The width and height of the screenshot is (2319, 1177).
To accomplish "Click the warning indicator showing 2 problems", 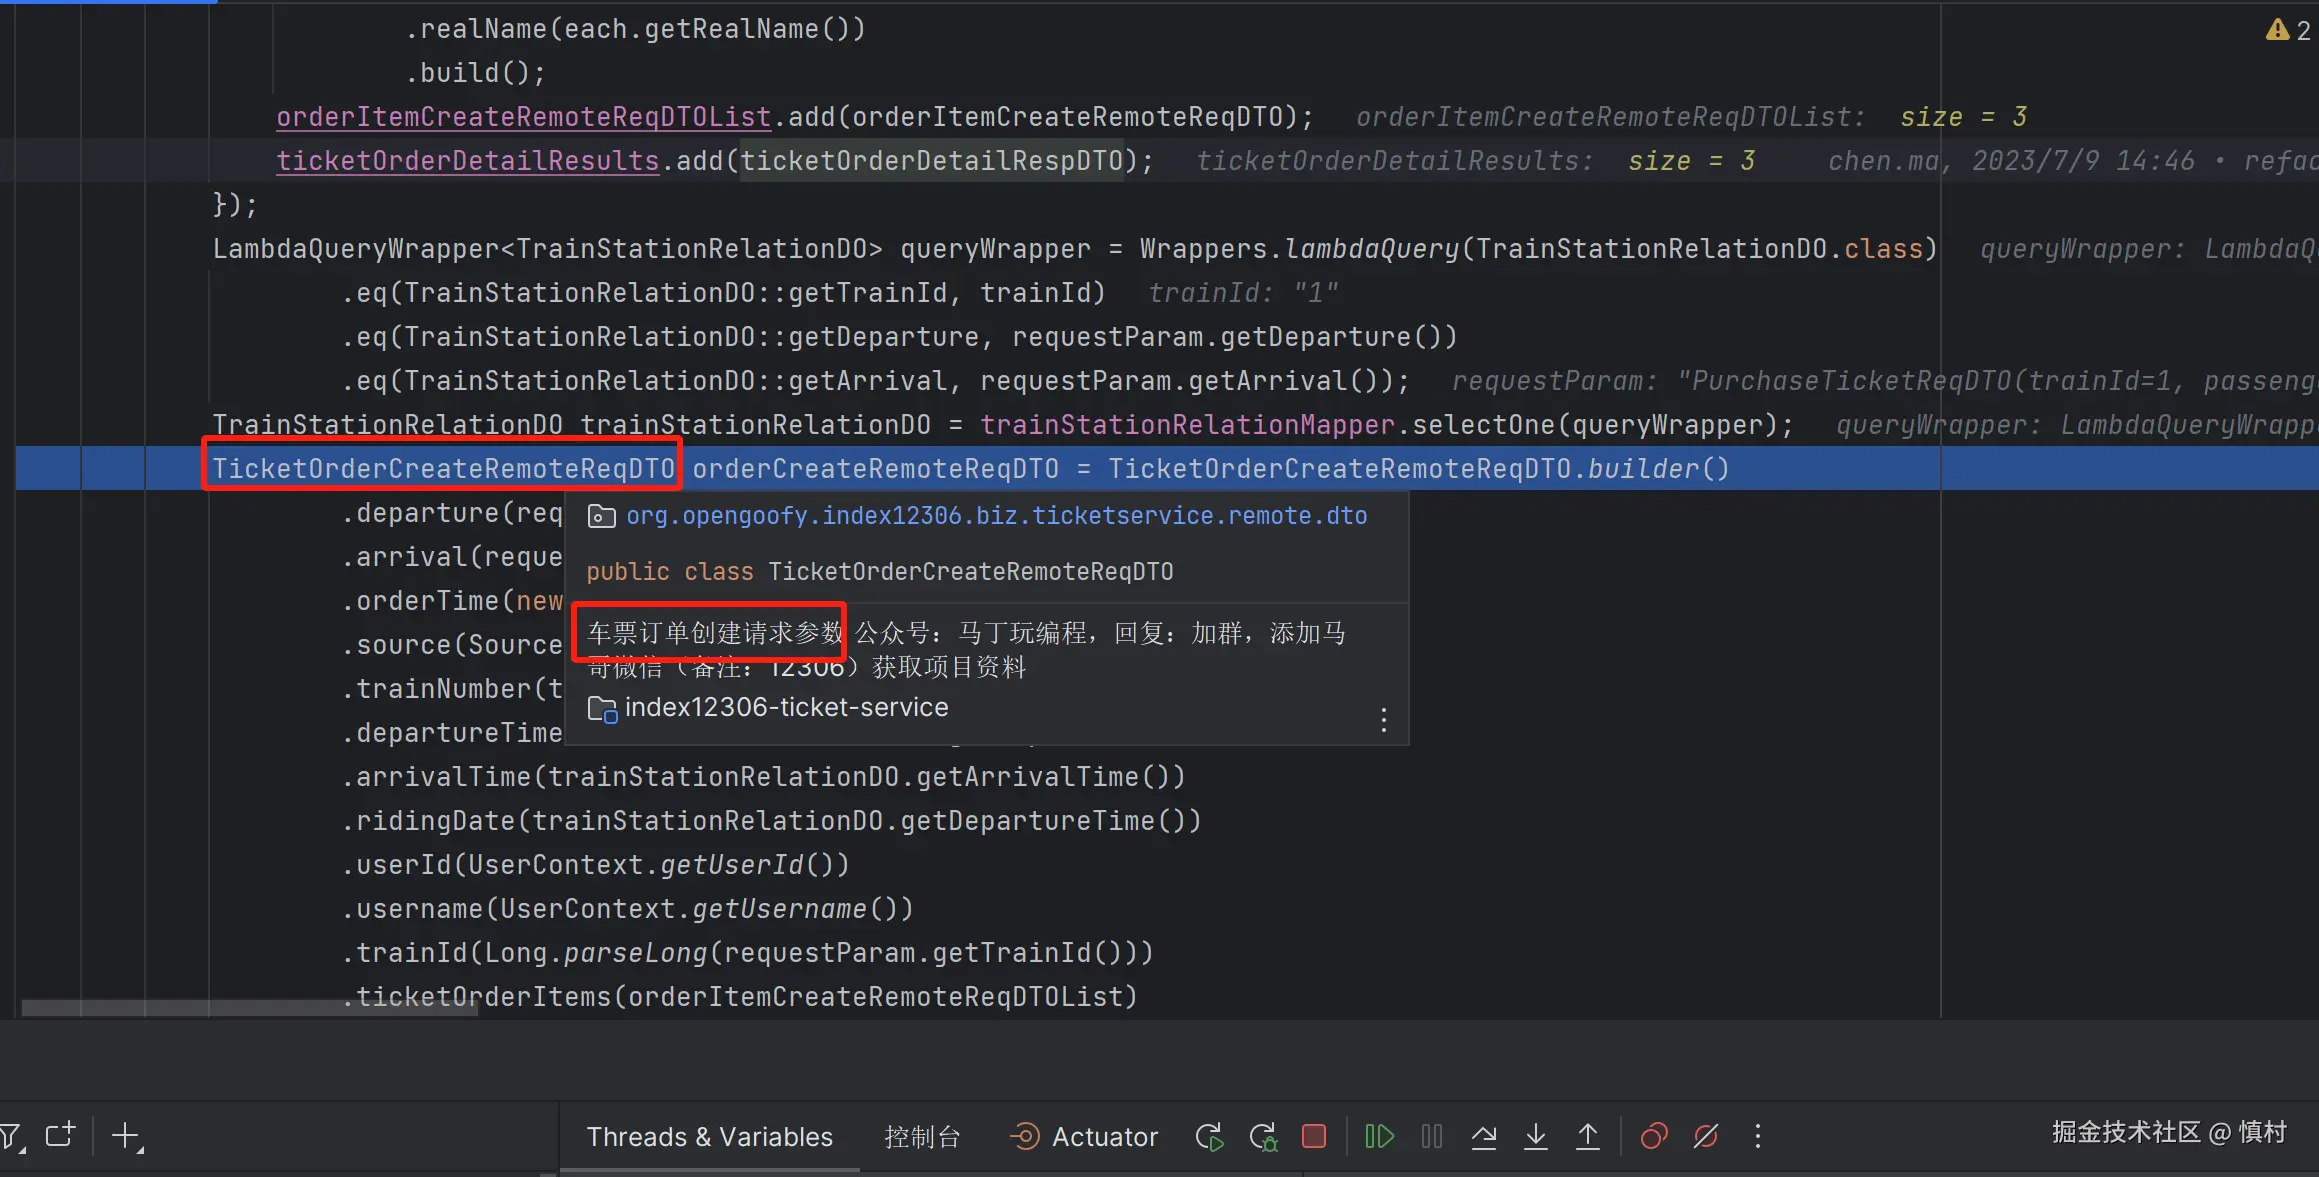I will tap(2288, 30).
